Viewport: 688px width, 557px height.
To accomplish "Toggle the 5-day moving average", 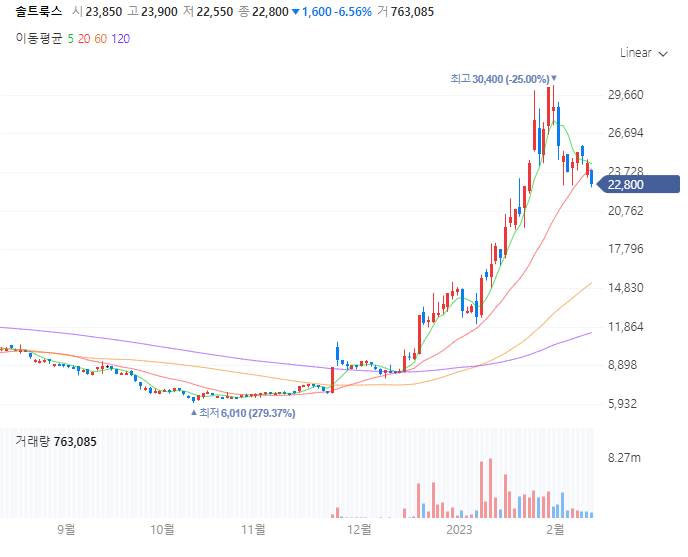I will coord(71,39).
